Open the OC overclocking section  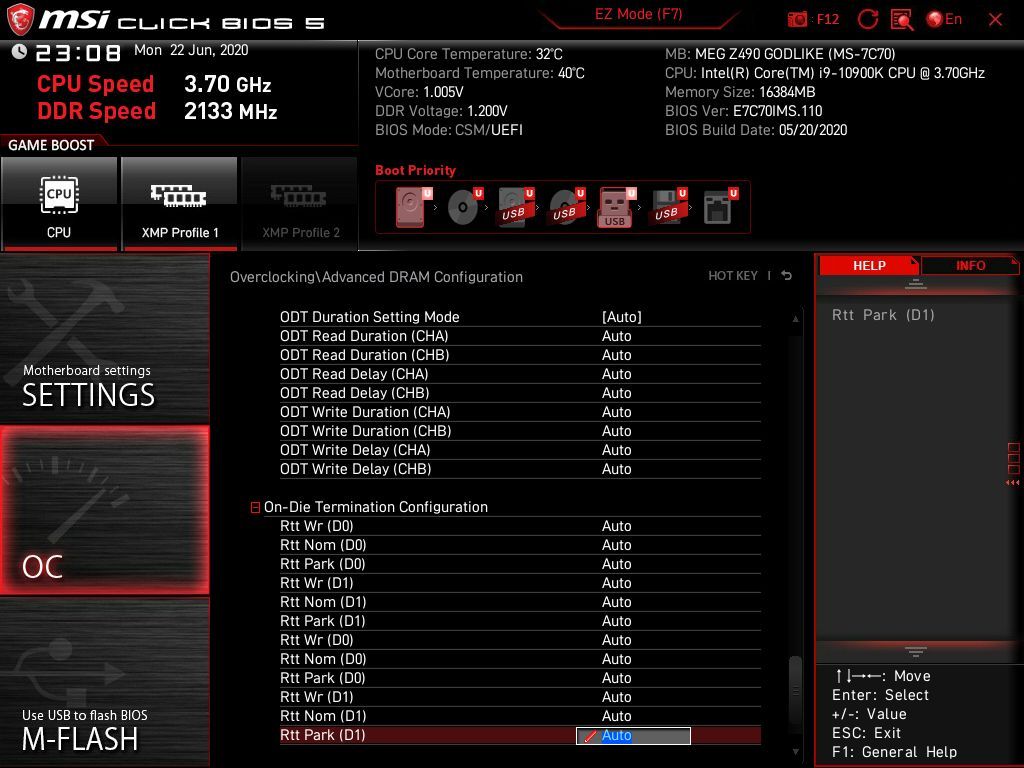tap(104, 510)
